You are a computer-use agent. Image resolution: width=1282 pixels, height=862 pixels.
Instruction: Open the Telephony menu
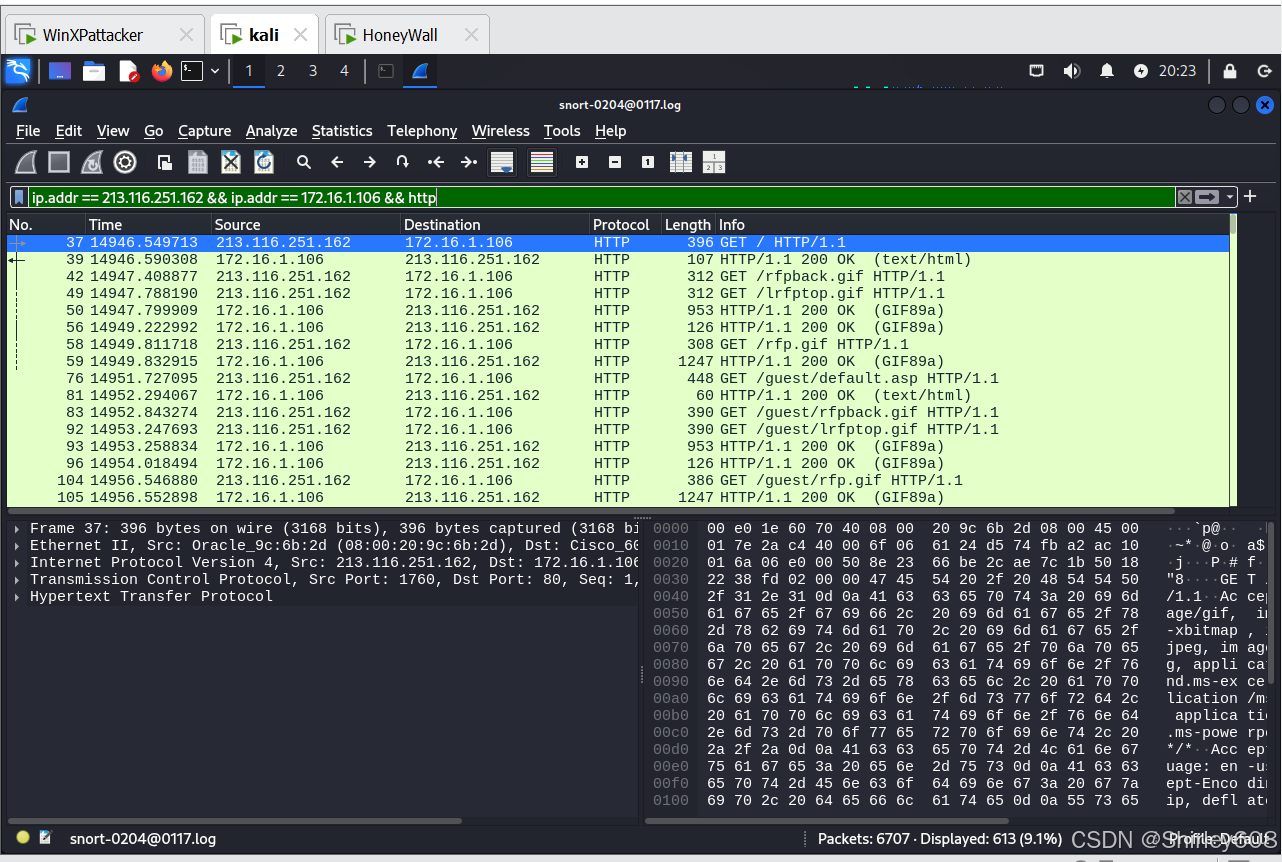point(422,131)
